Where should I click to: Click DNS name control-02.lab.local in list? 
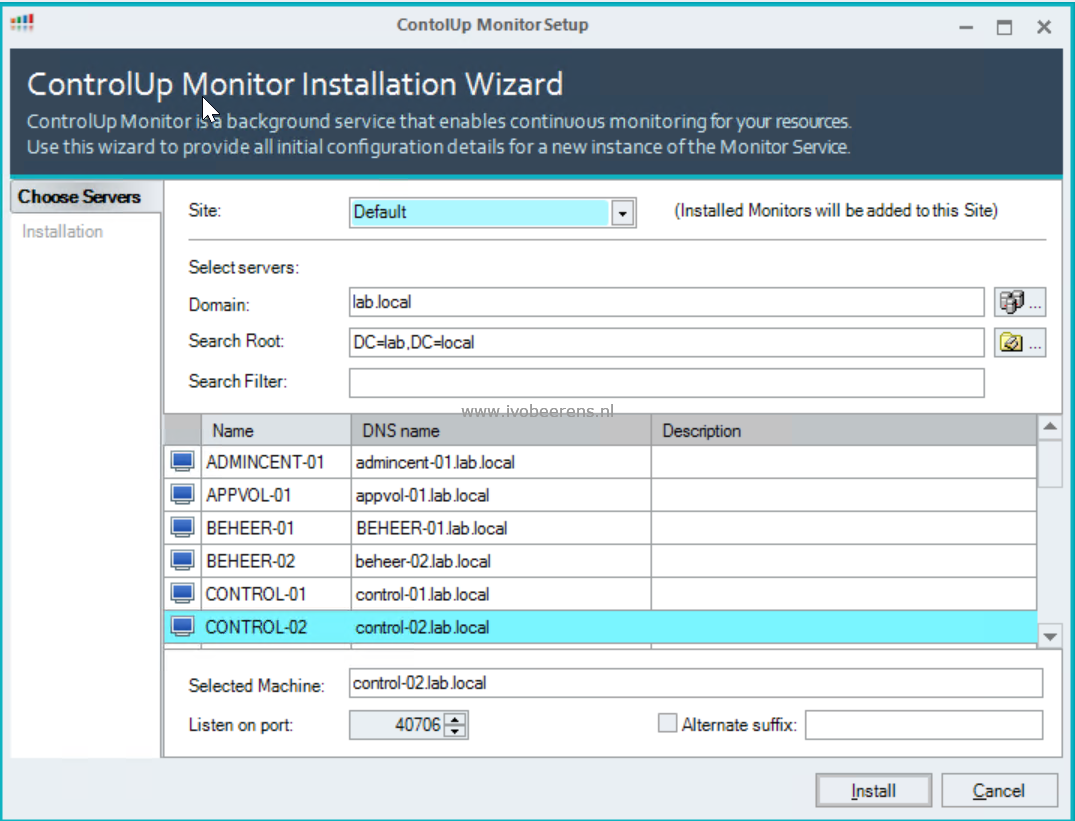(x=422, y=627)
